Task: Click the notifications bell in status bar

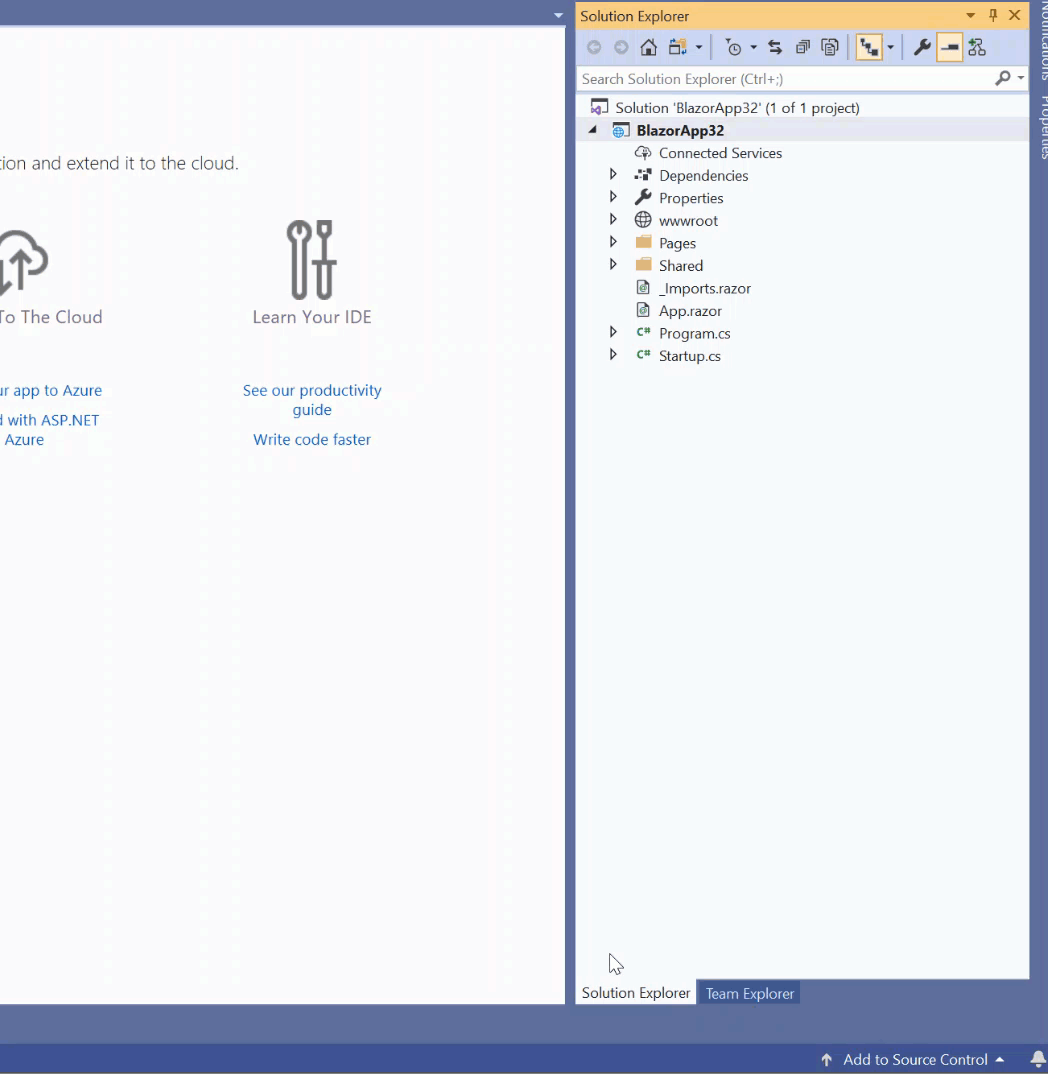Action: click(x=1038, y=1059)
